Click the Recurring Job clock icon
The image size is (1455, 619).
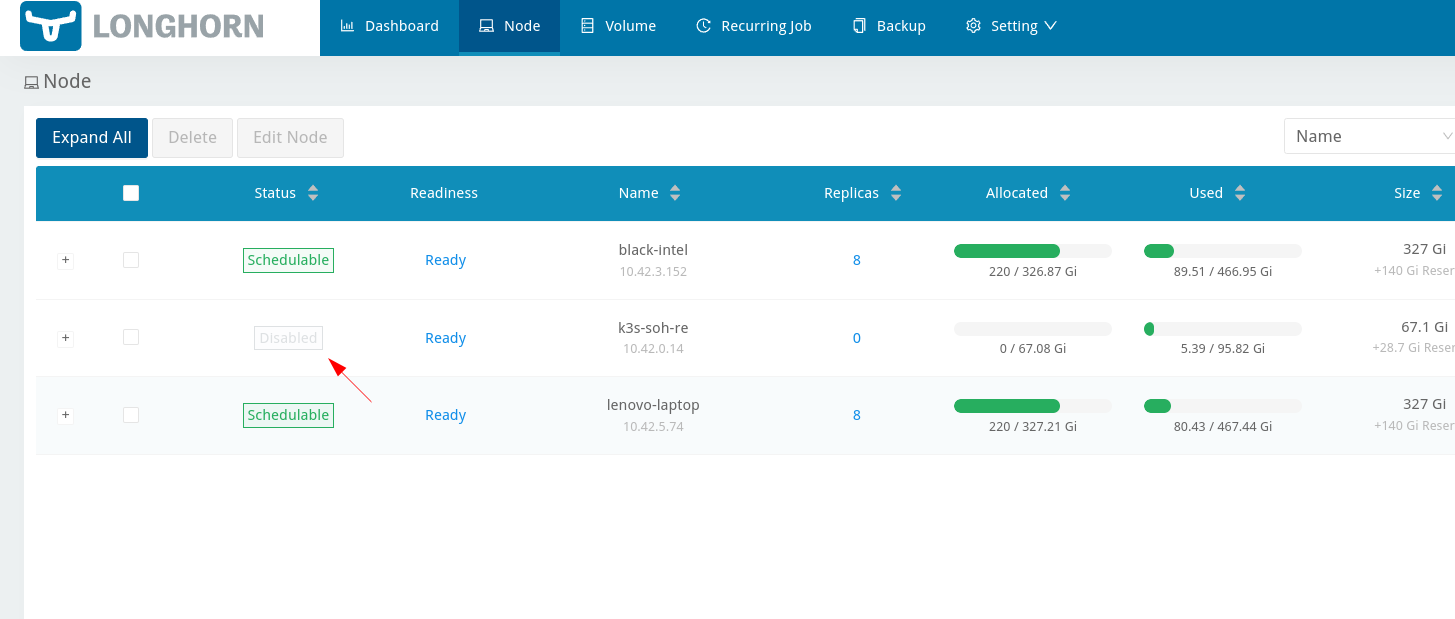(704, 26)
